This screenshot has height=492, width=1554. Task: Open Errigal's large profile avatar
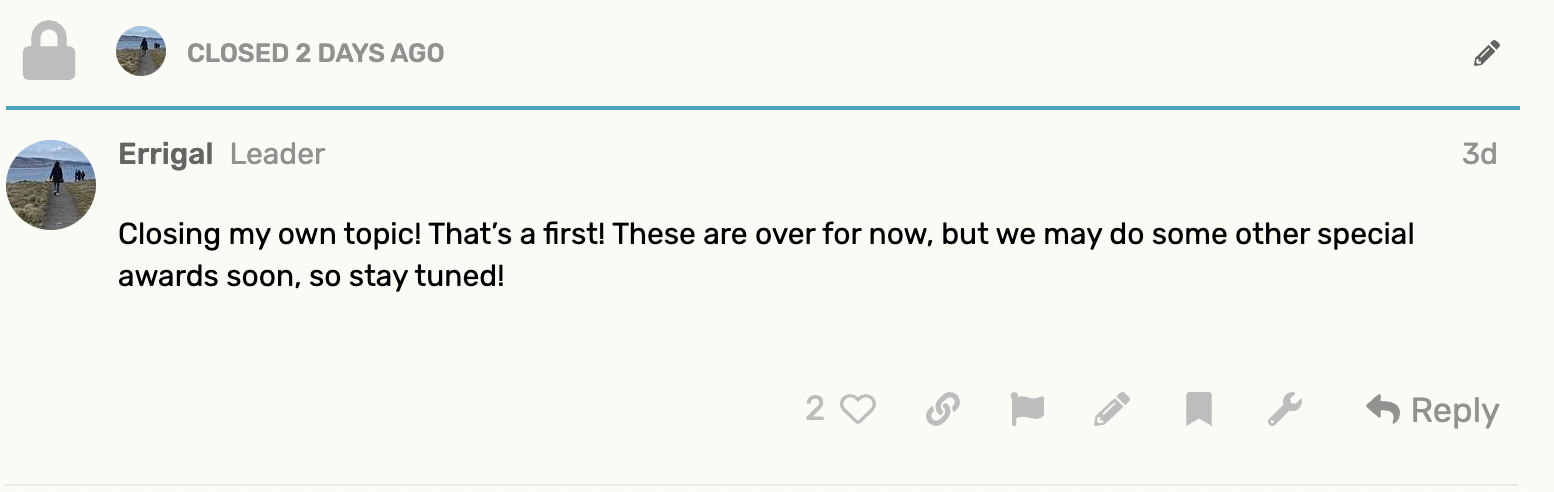[51, 185]
